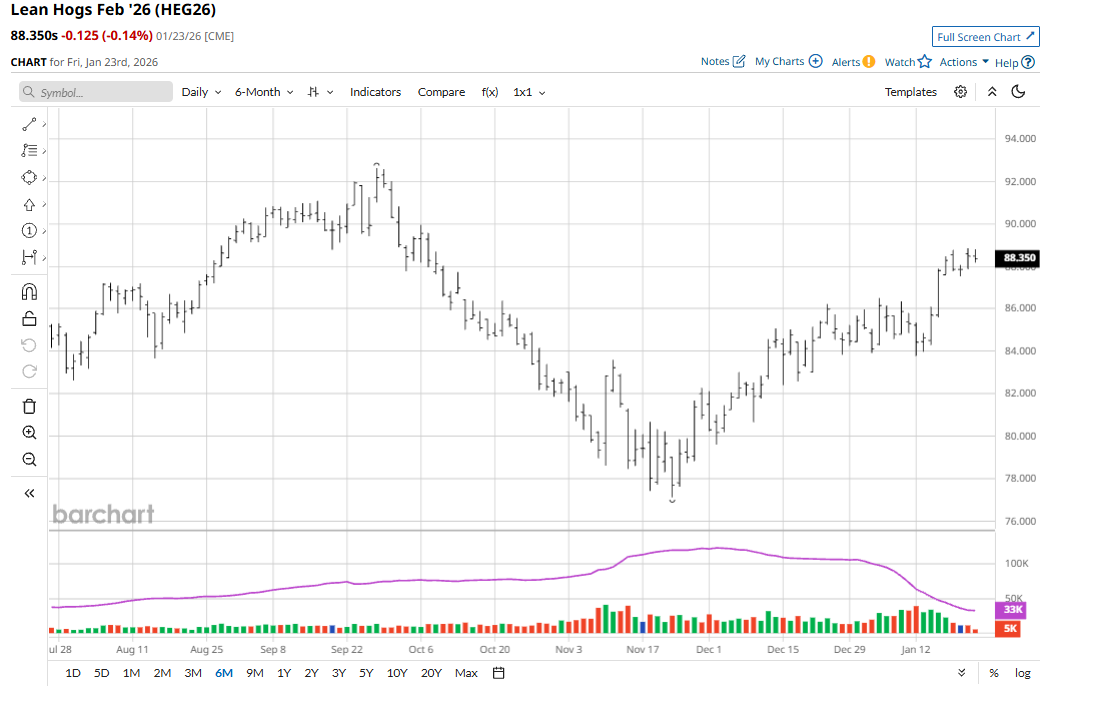1093x701 pixels.
Task: Collapse the toolbar with double chevron up
Action: 992,92
